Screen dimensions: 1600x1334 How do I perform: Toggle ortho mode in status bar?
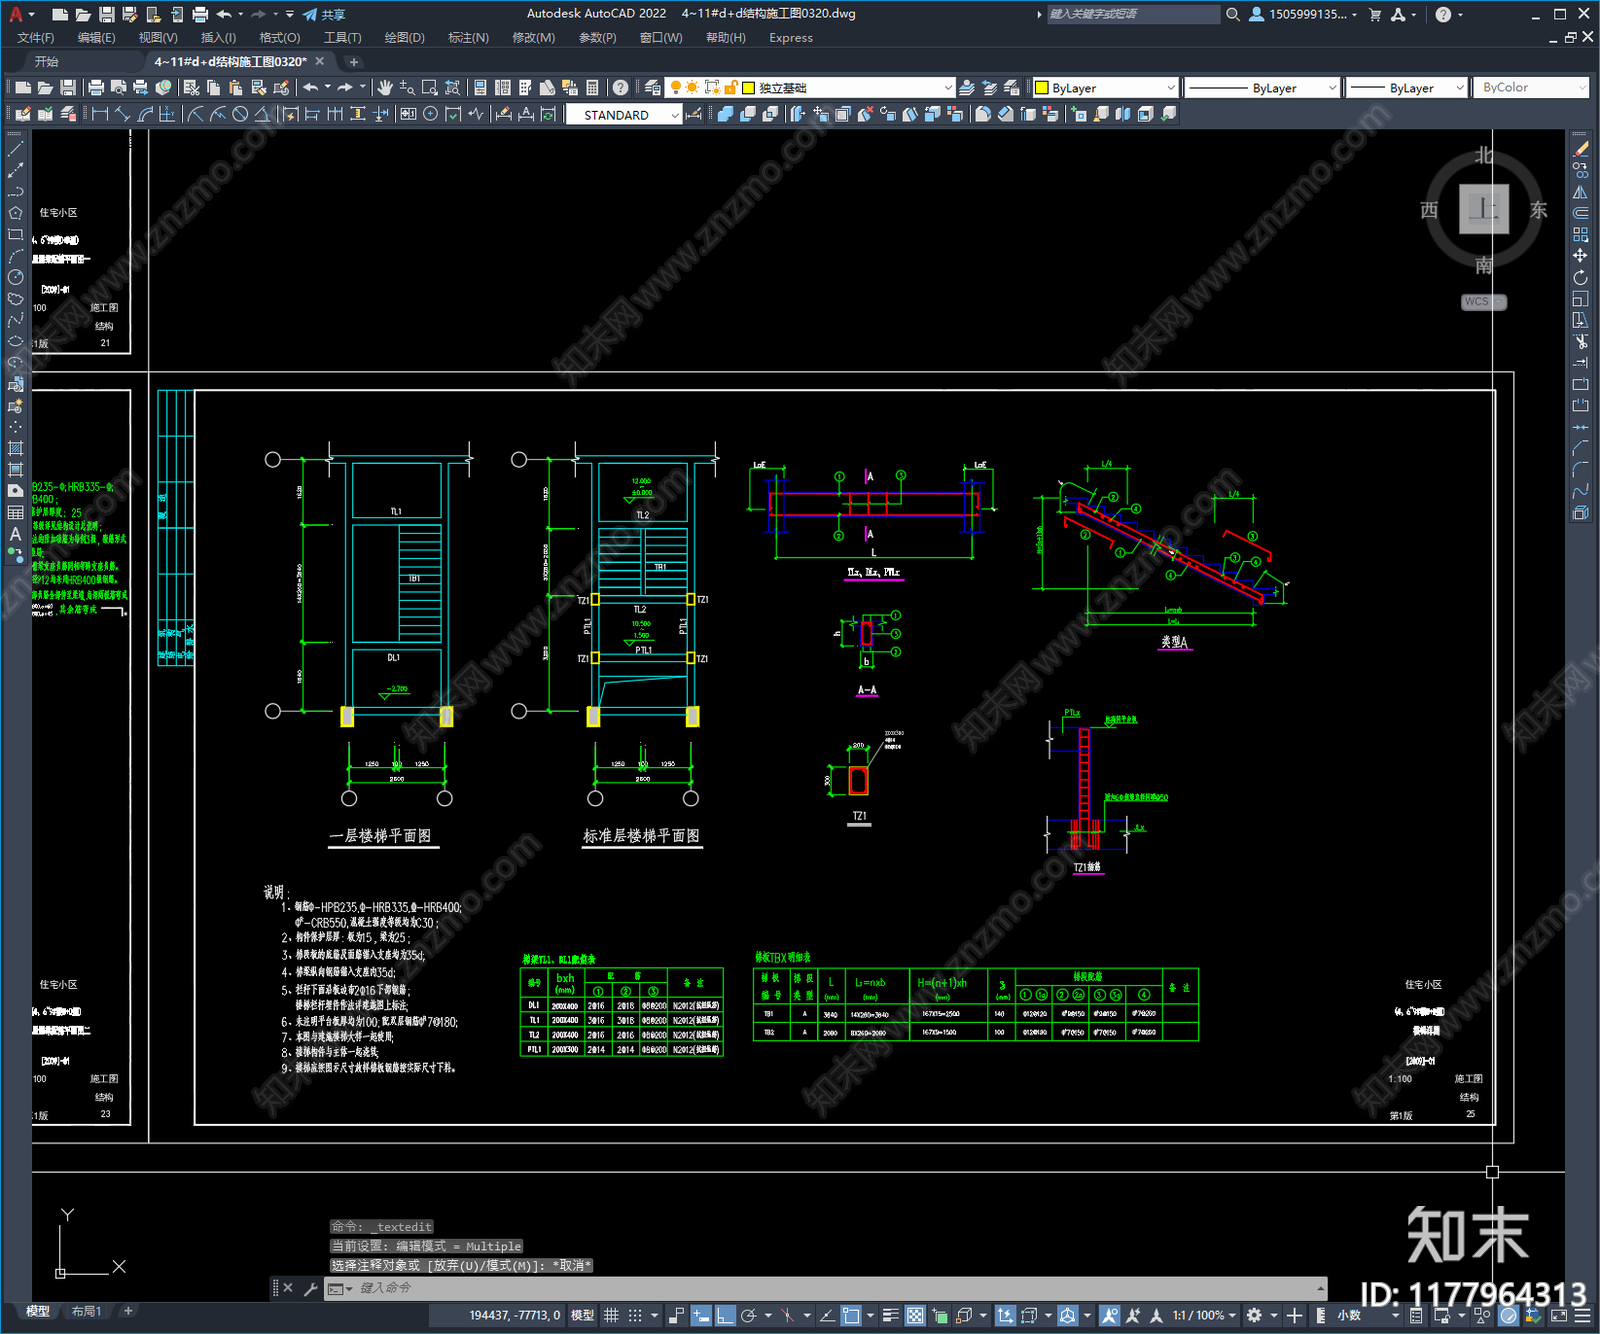(725, 1315)
